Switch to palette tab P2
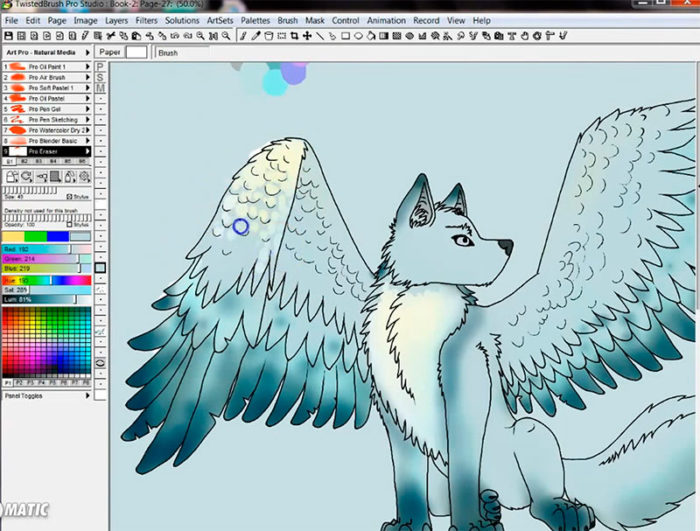 point(19,383)
